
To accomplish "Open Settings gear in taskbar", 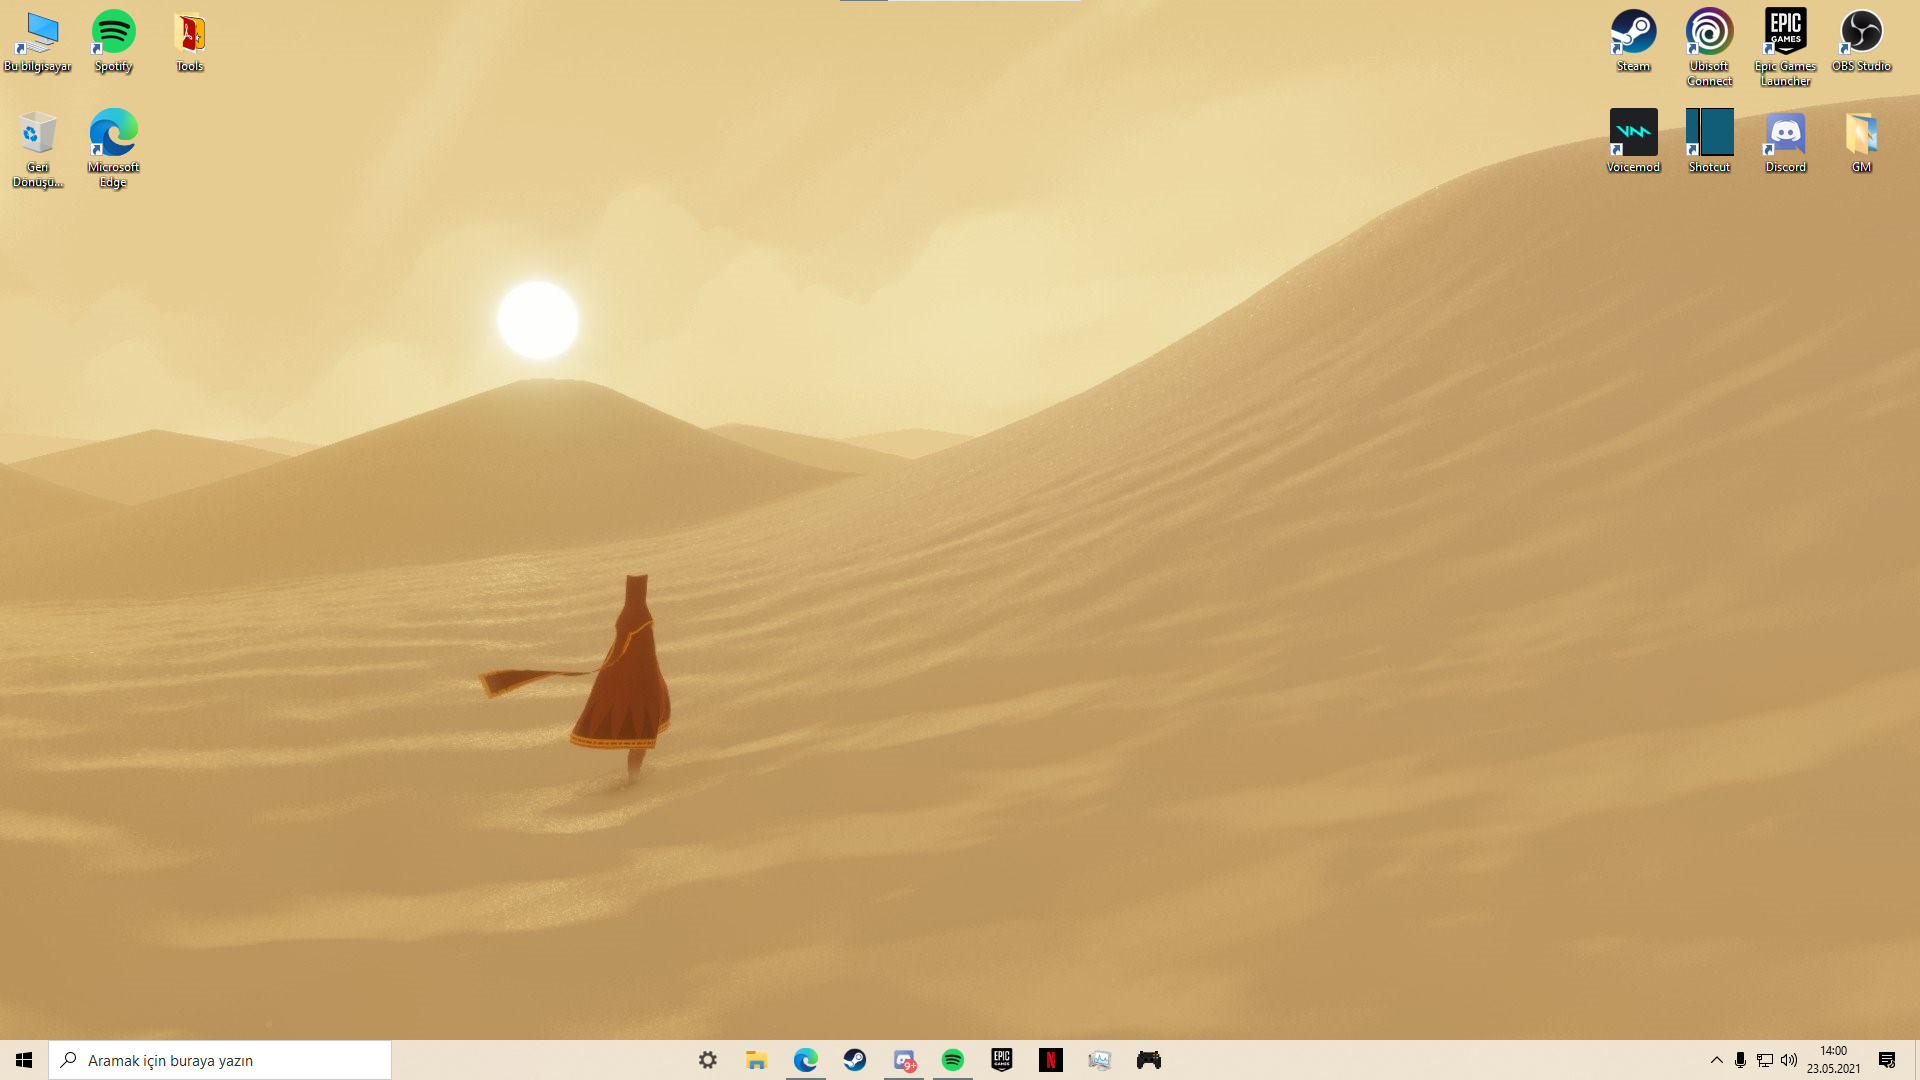I will [x=707, y=1060].
